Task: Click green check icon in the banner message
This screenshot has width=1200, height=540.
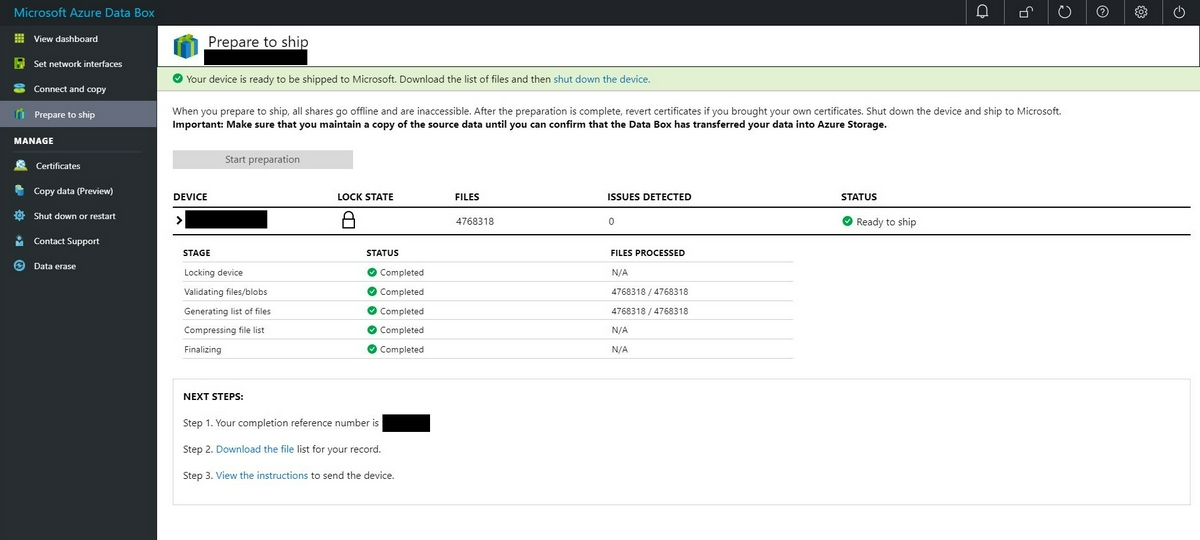Action: (x=178, y=78)
